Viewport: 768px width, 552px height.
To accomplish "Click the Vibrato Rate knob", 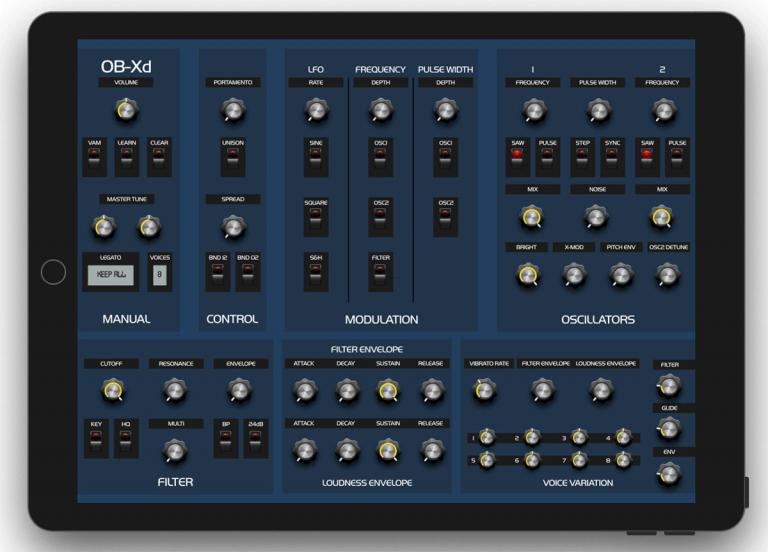I will point(484,390).
